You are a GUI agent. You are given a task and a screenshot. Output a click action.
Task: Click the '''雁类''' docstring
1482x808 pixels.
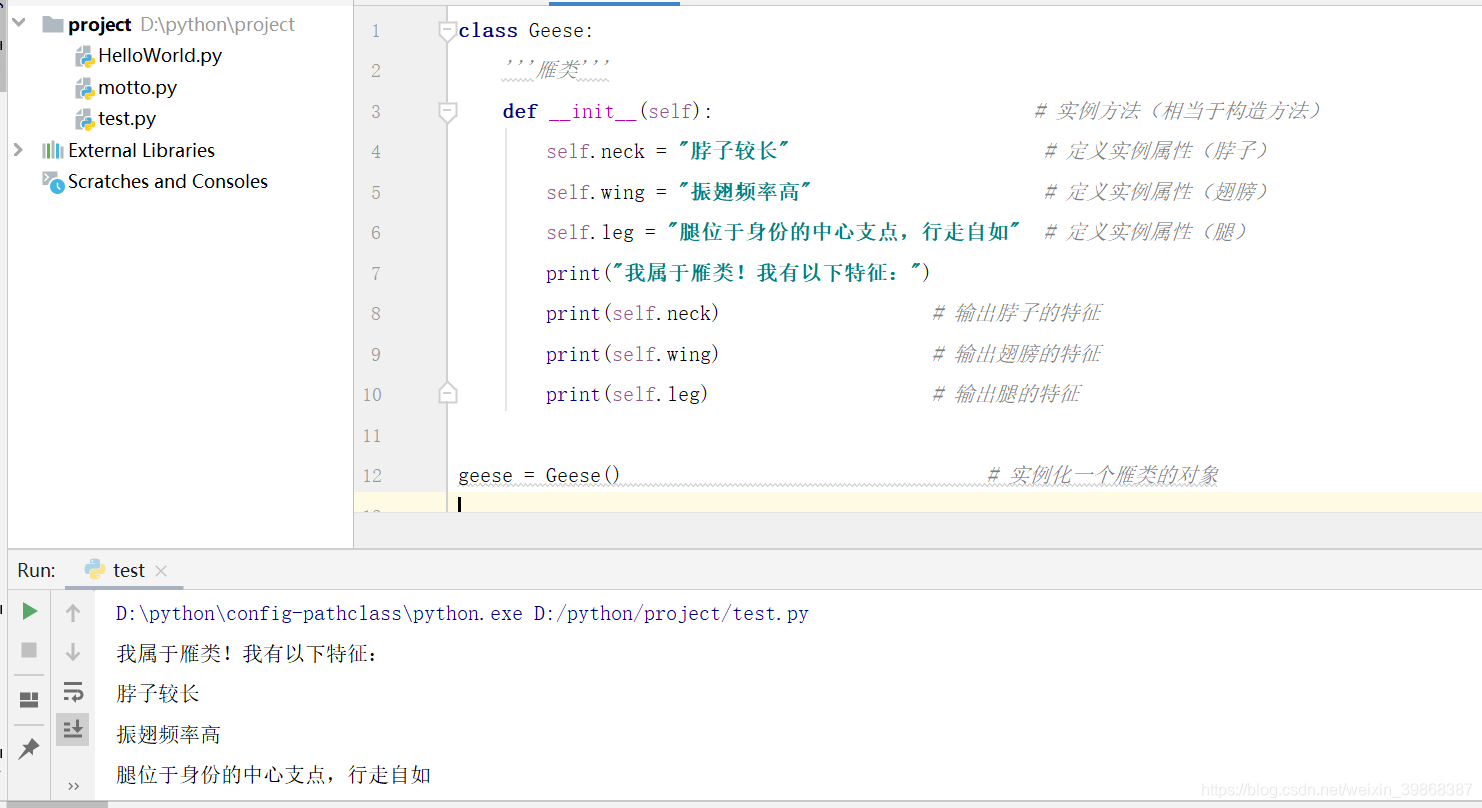click(555, 70)
